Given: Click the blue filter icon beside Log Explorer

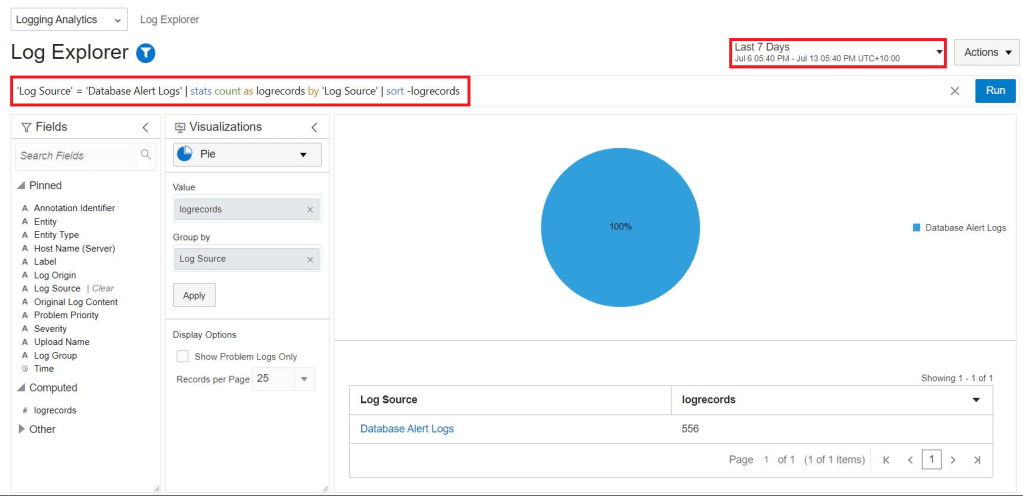Looking at the screenshot, I should pos(146,53).
